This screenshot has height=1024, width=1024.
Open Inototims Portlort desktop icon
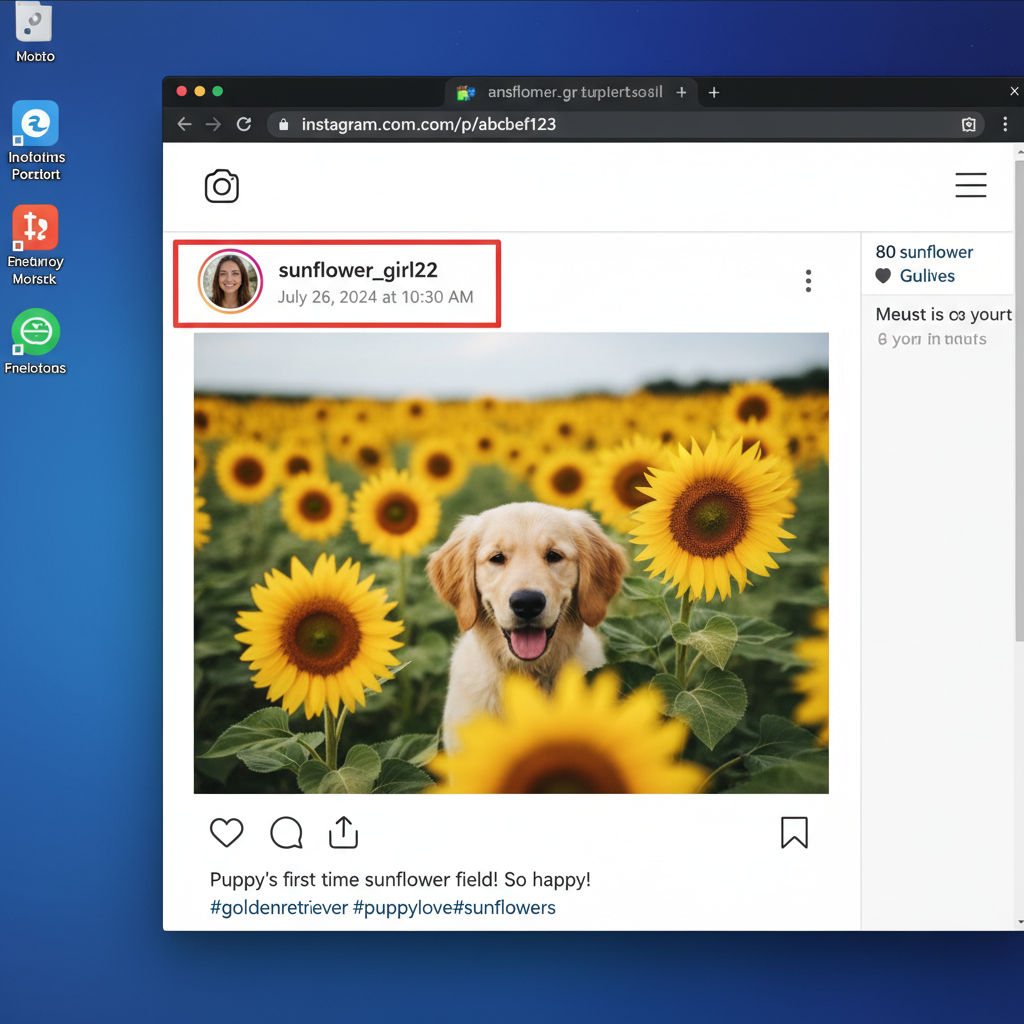click(x=36, y=141)
